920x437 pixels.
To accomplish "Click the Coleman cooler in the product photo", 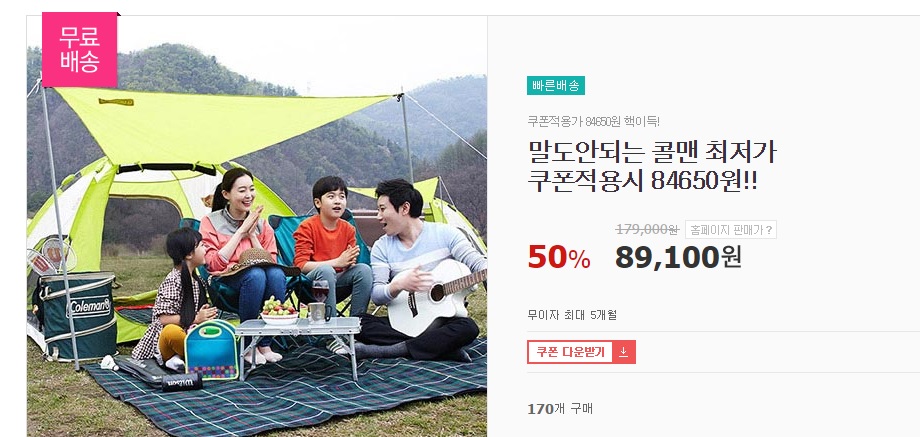I will tap(76, 314).
